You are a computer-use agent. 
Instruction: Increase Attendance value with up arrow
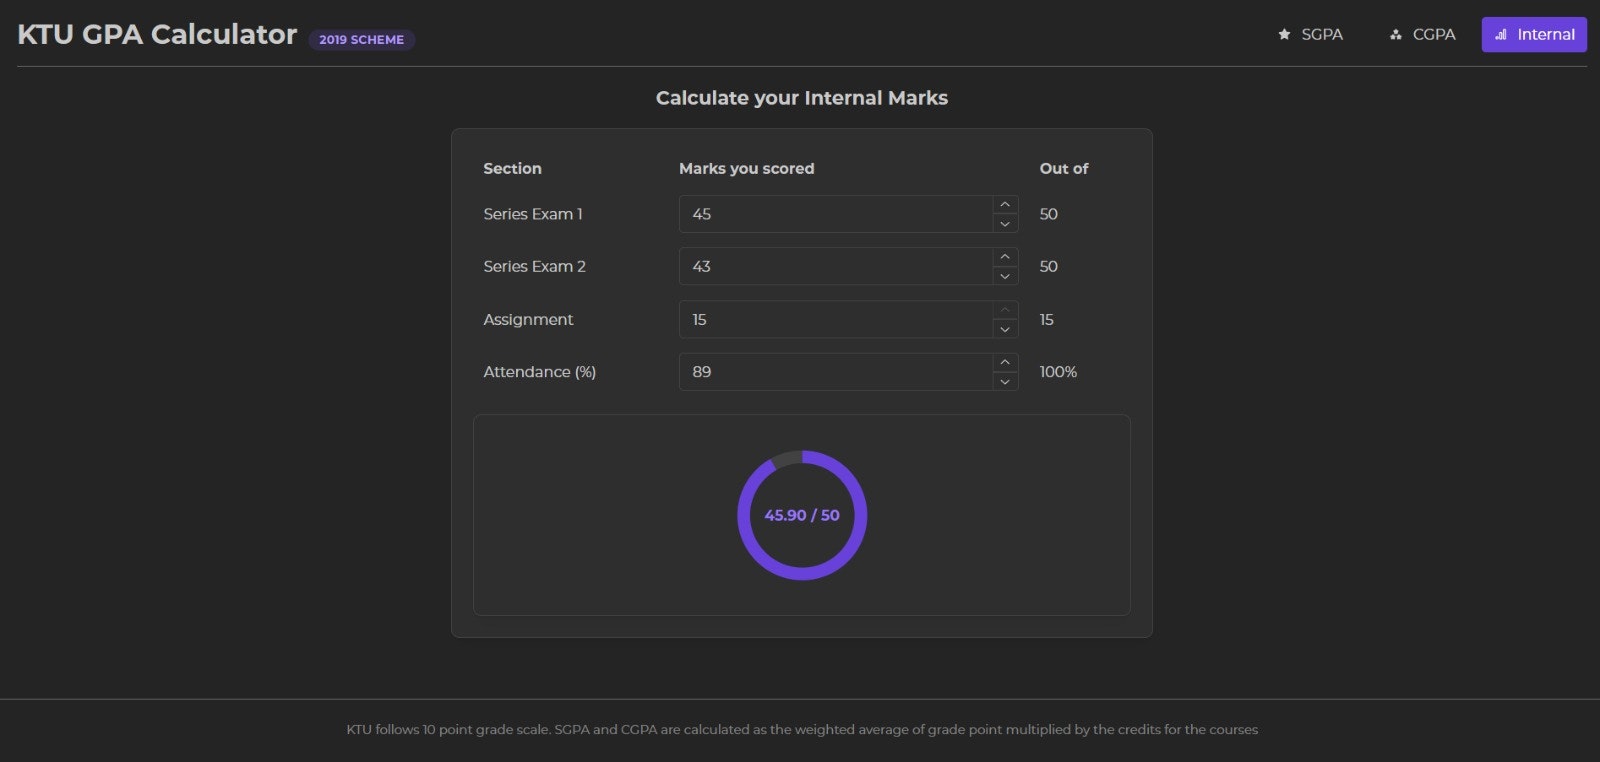tap(1005, 362)
